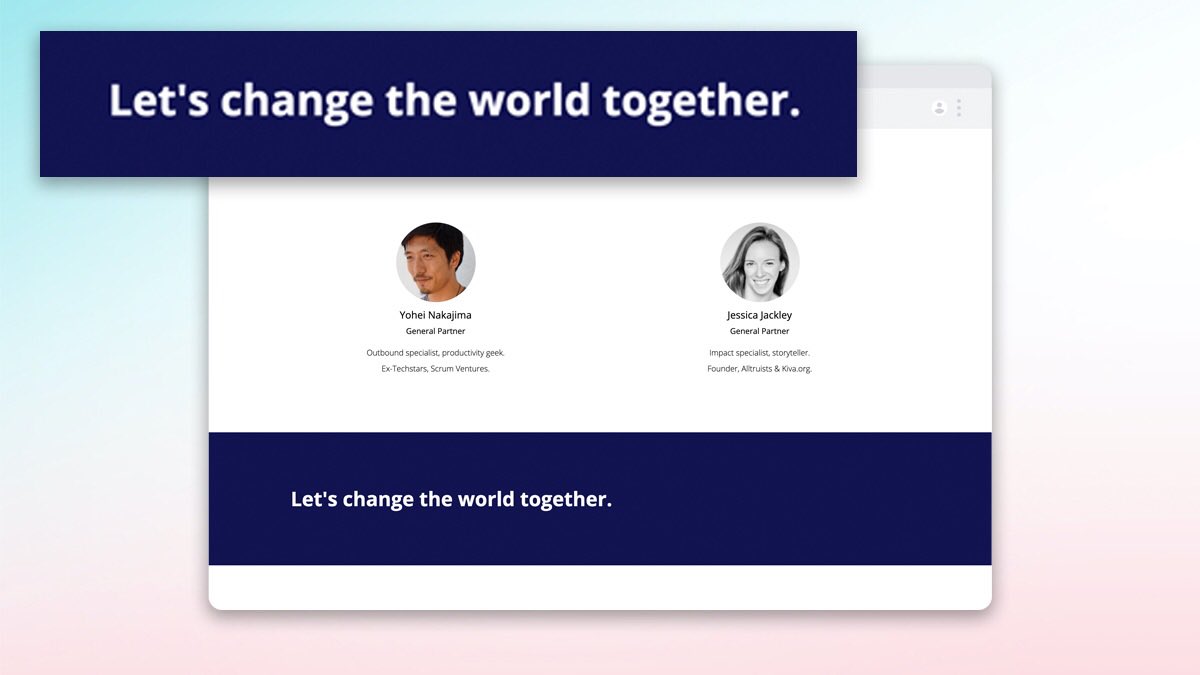Click 'Founder, Alltruists & Kiva.org.' text

tap(760, 369)
